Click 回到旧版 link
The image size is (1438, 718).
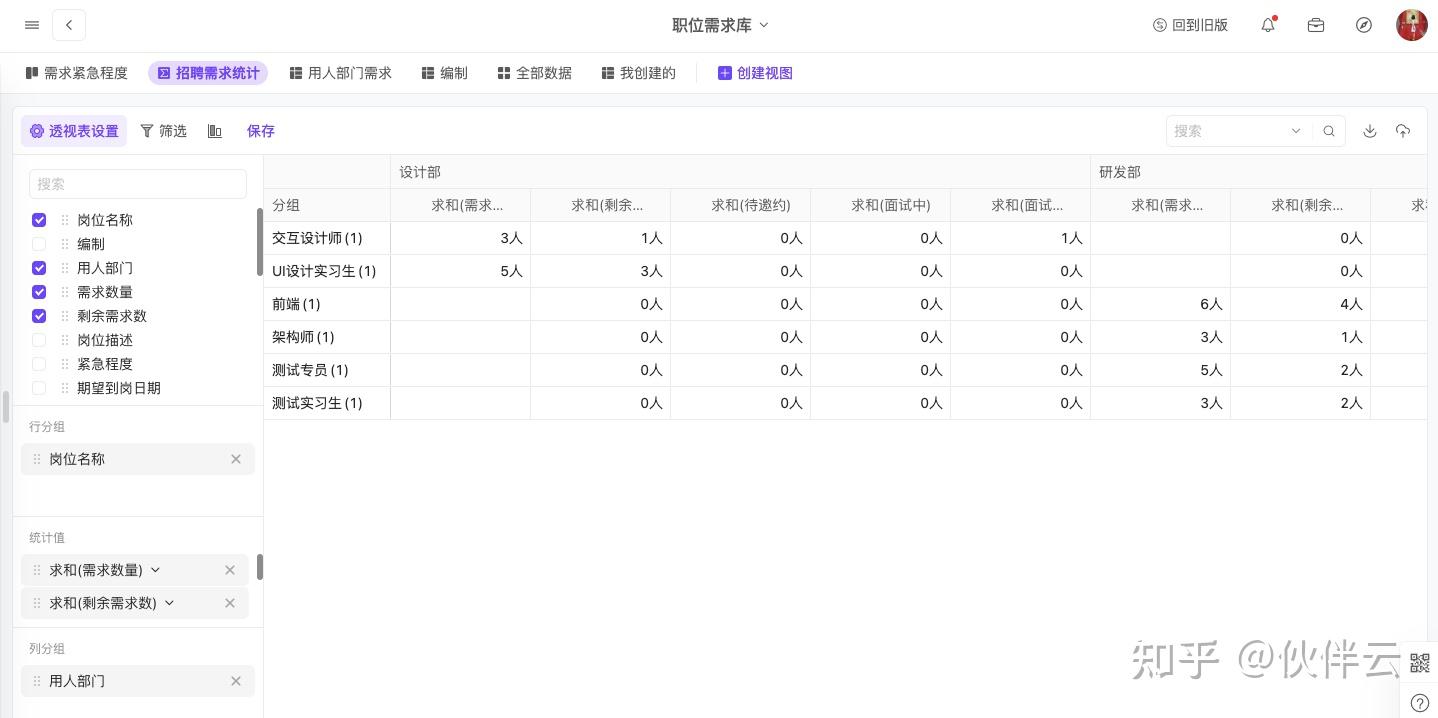click(x=1190, y=25)
